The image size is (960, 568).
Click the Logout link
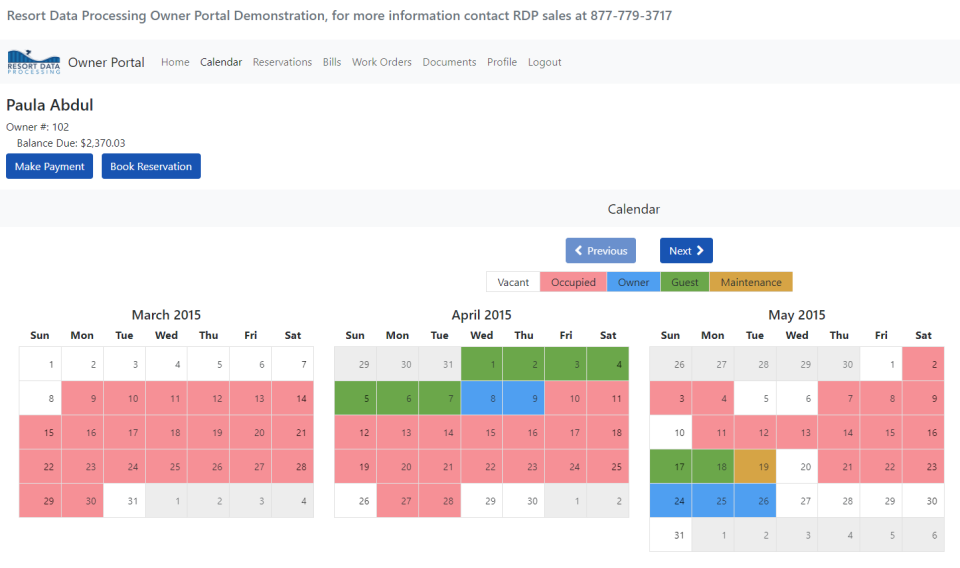coord(545,62)
